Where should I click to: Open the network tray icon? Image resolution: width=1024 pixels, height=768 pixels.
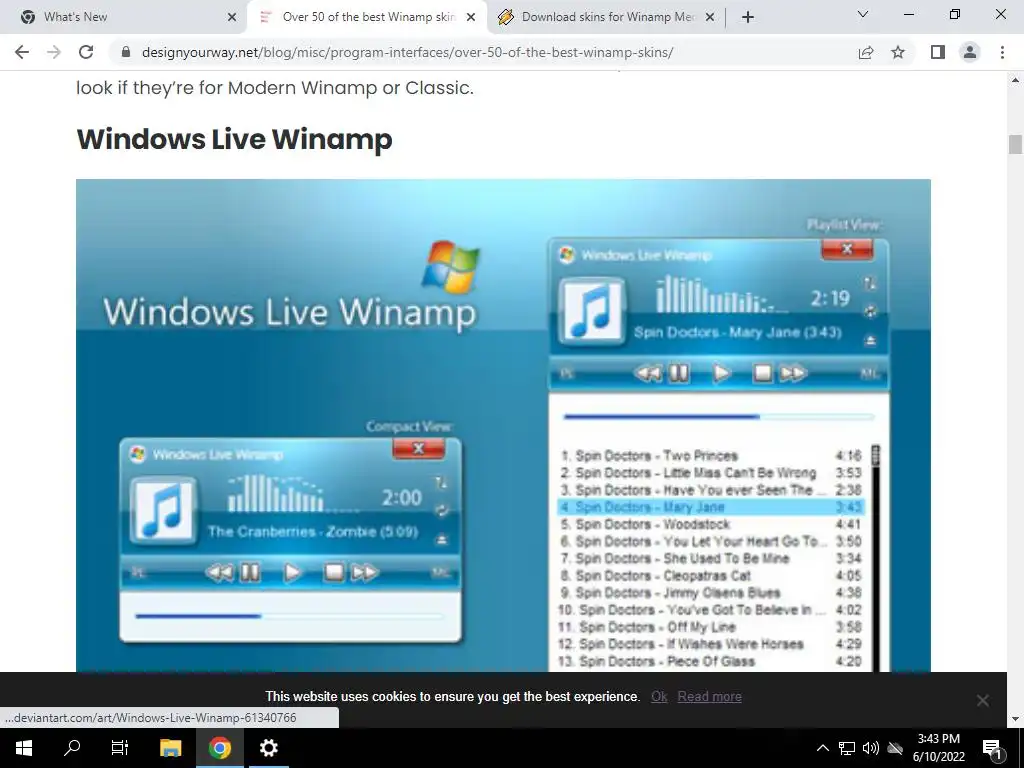tap(847, 748)
